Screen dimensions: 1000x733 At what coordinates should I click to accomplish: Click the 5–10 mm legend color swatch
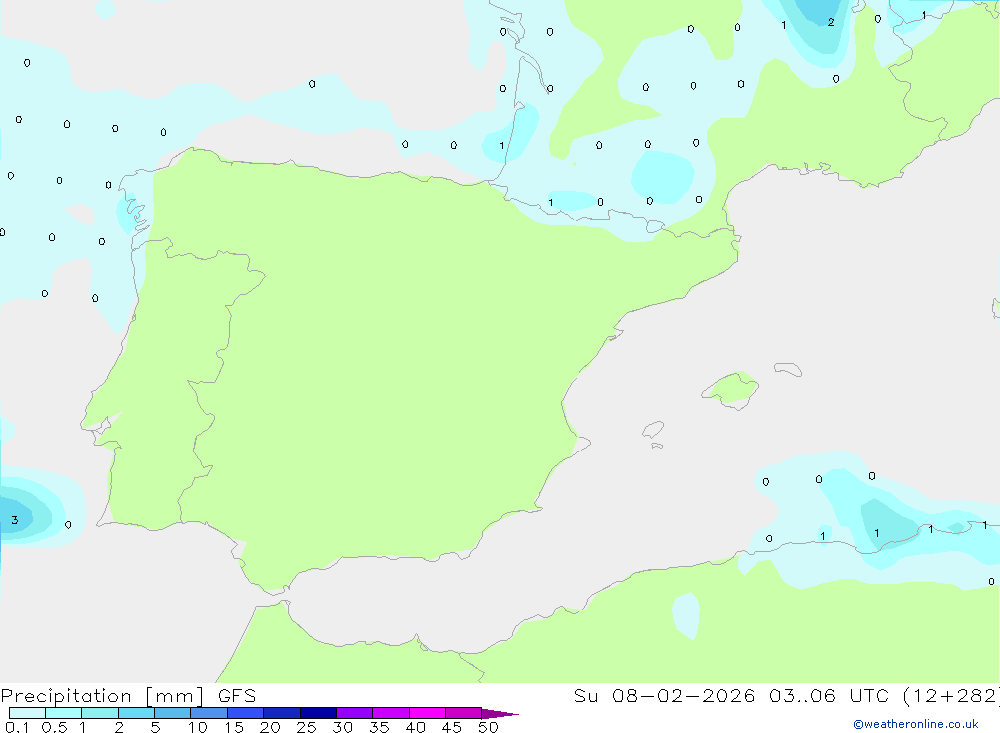172,713
